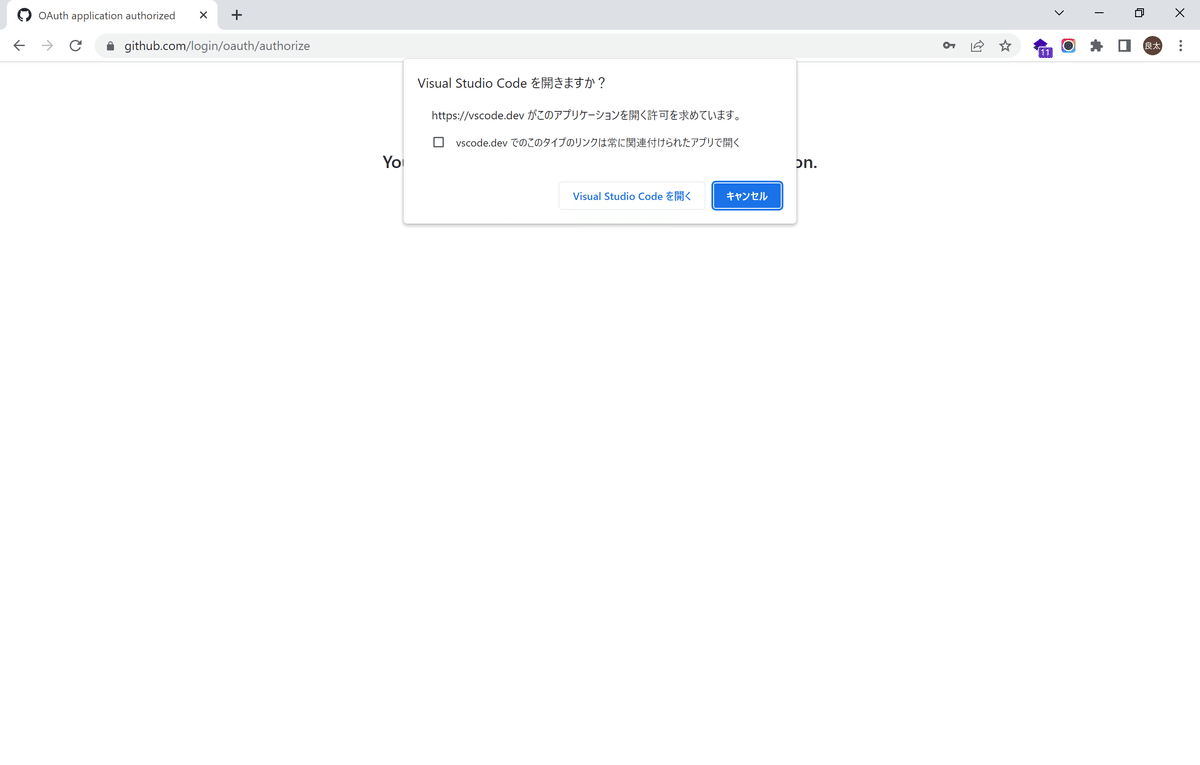This screenshot has height=765, width=1200.
Task: Close the OAuth application authorized tab
Action: 203,15
